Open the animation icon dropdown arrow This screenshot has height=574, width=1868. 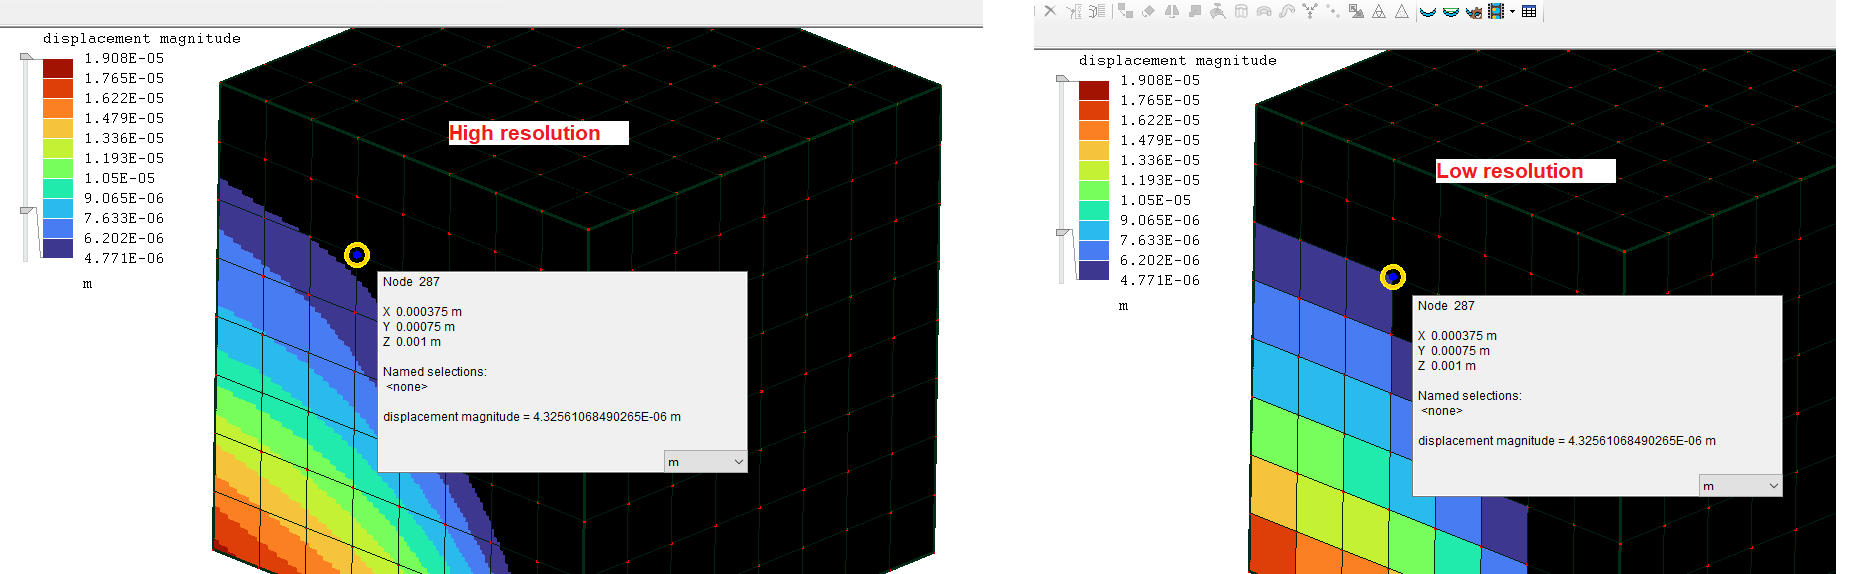[x=1512, y=11]
